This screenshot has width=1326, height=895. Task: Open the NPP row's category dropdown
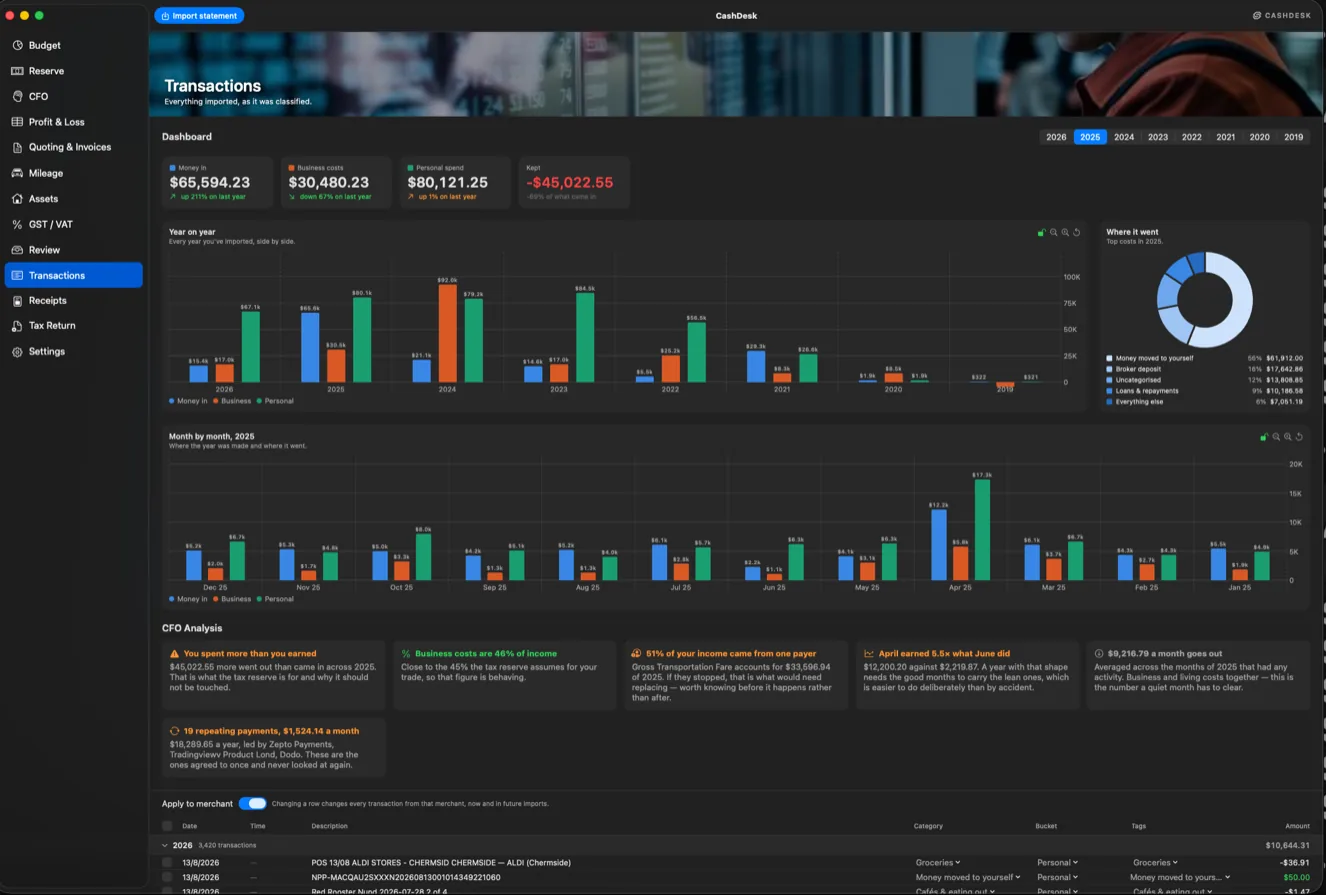point(968,877)
